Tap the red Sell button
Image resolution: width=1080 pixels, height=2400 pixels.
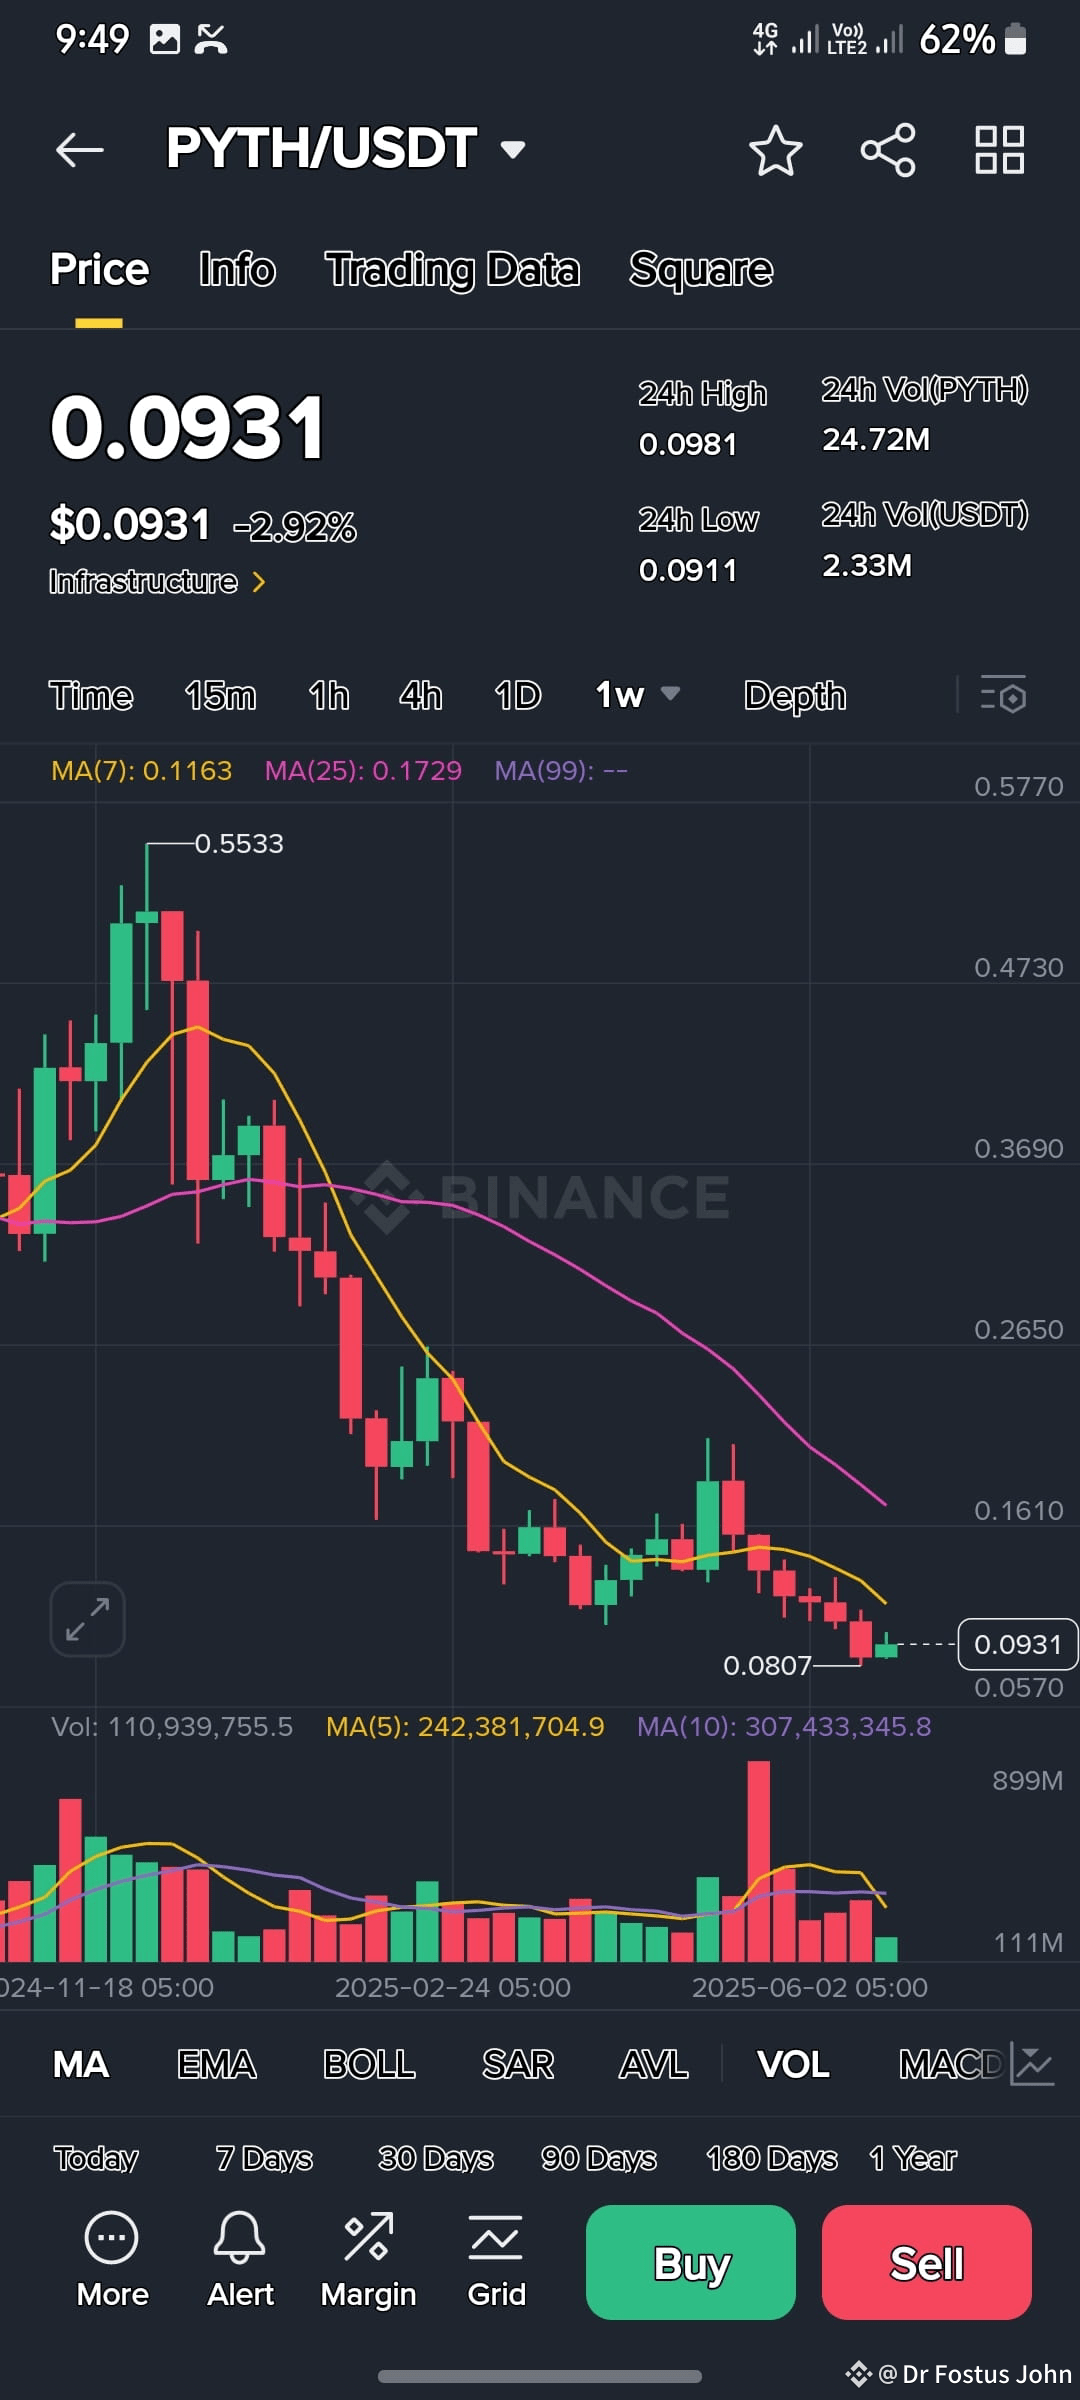pyautogui.click(x=927, y=2262)
